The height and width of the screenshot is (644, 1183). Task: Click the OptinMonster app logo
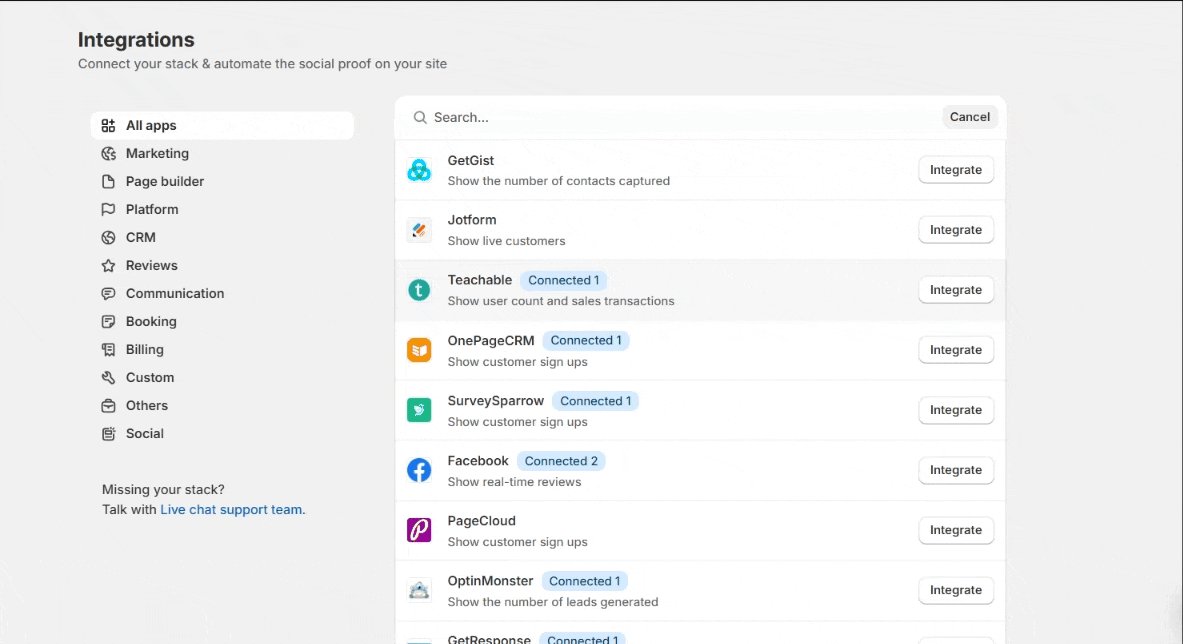419,590
